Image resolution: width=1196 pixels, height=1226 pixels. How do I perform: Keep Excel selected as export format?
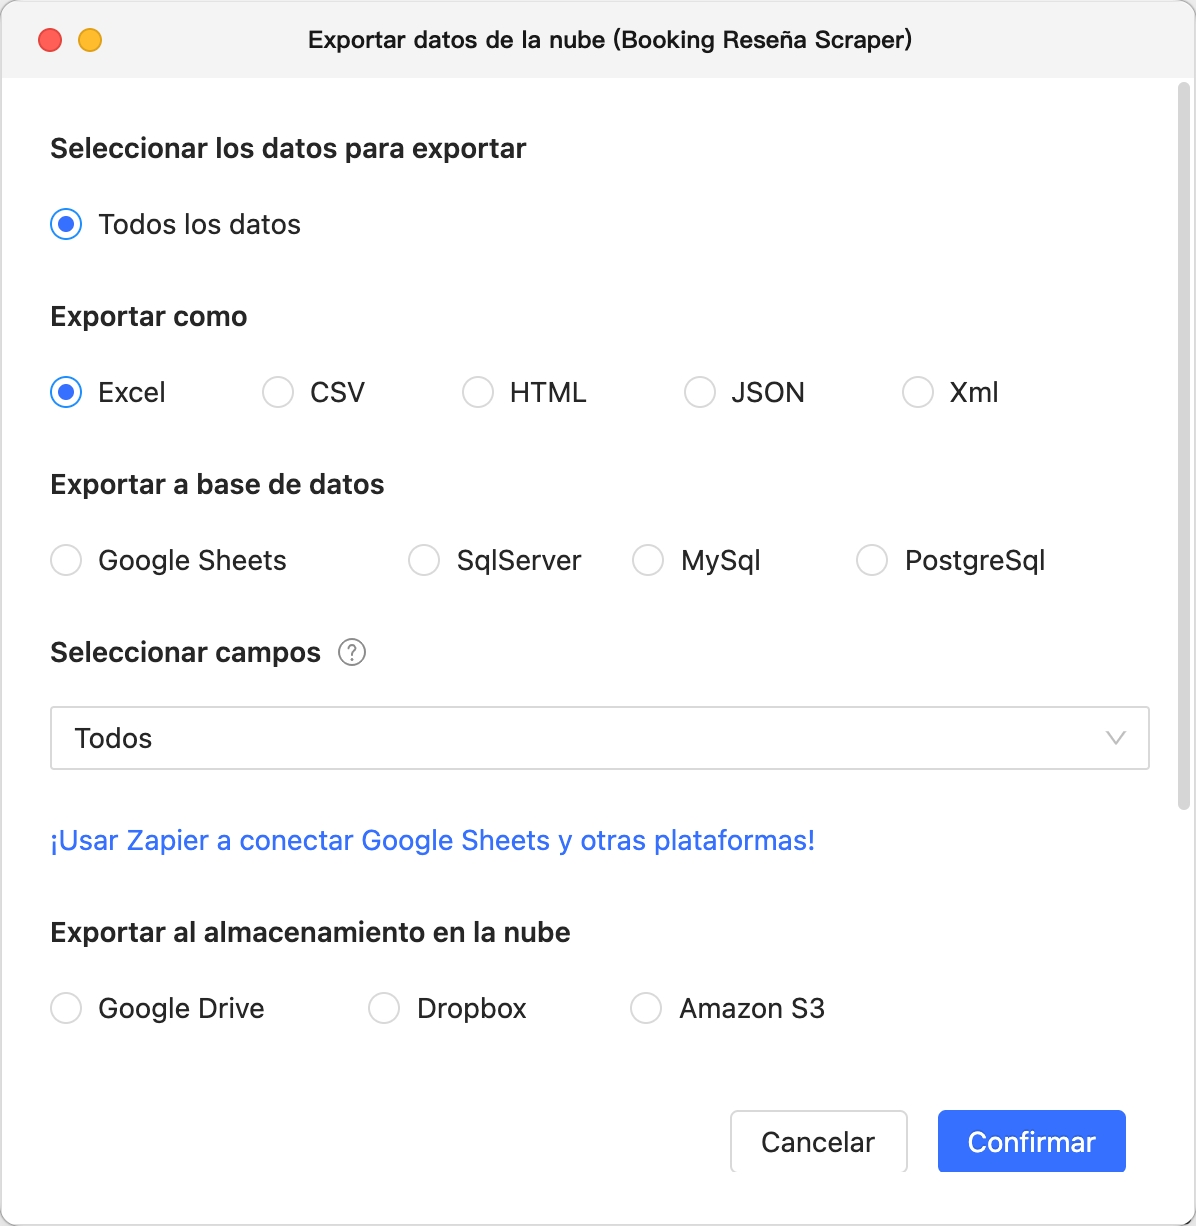65,392
